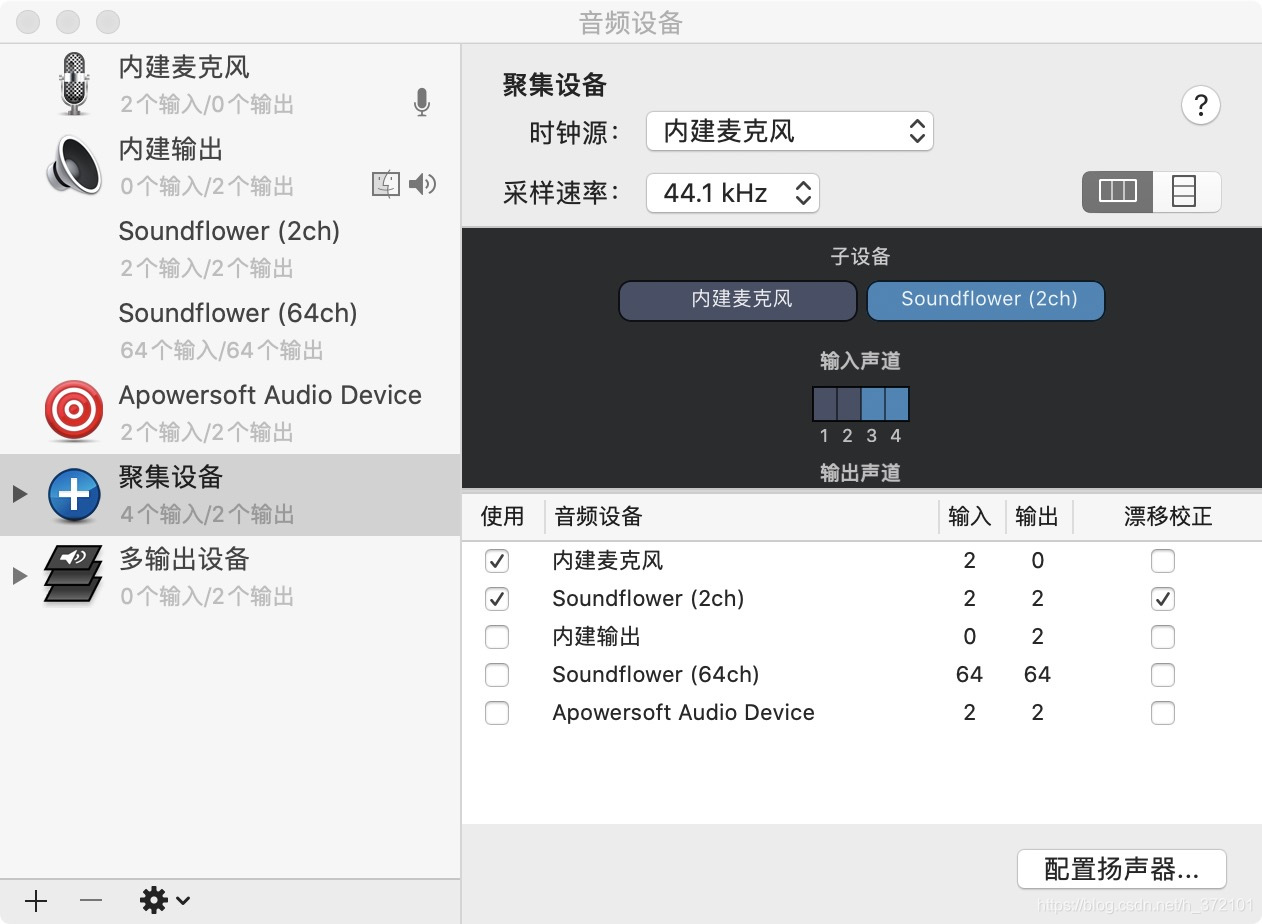Select Soundflower (2ch) in device sidebar
The width and height of the screenshot is (1262, 924).
tap(230, 248)
